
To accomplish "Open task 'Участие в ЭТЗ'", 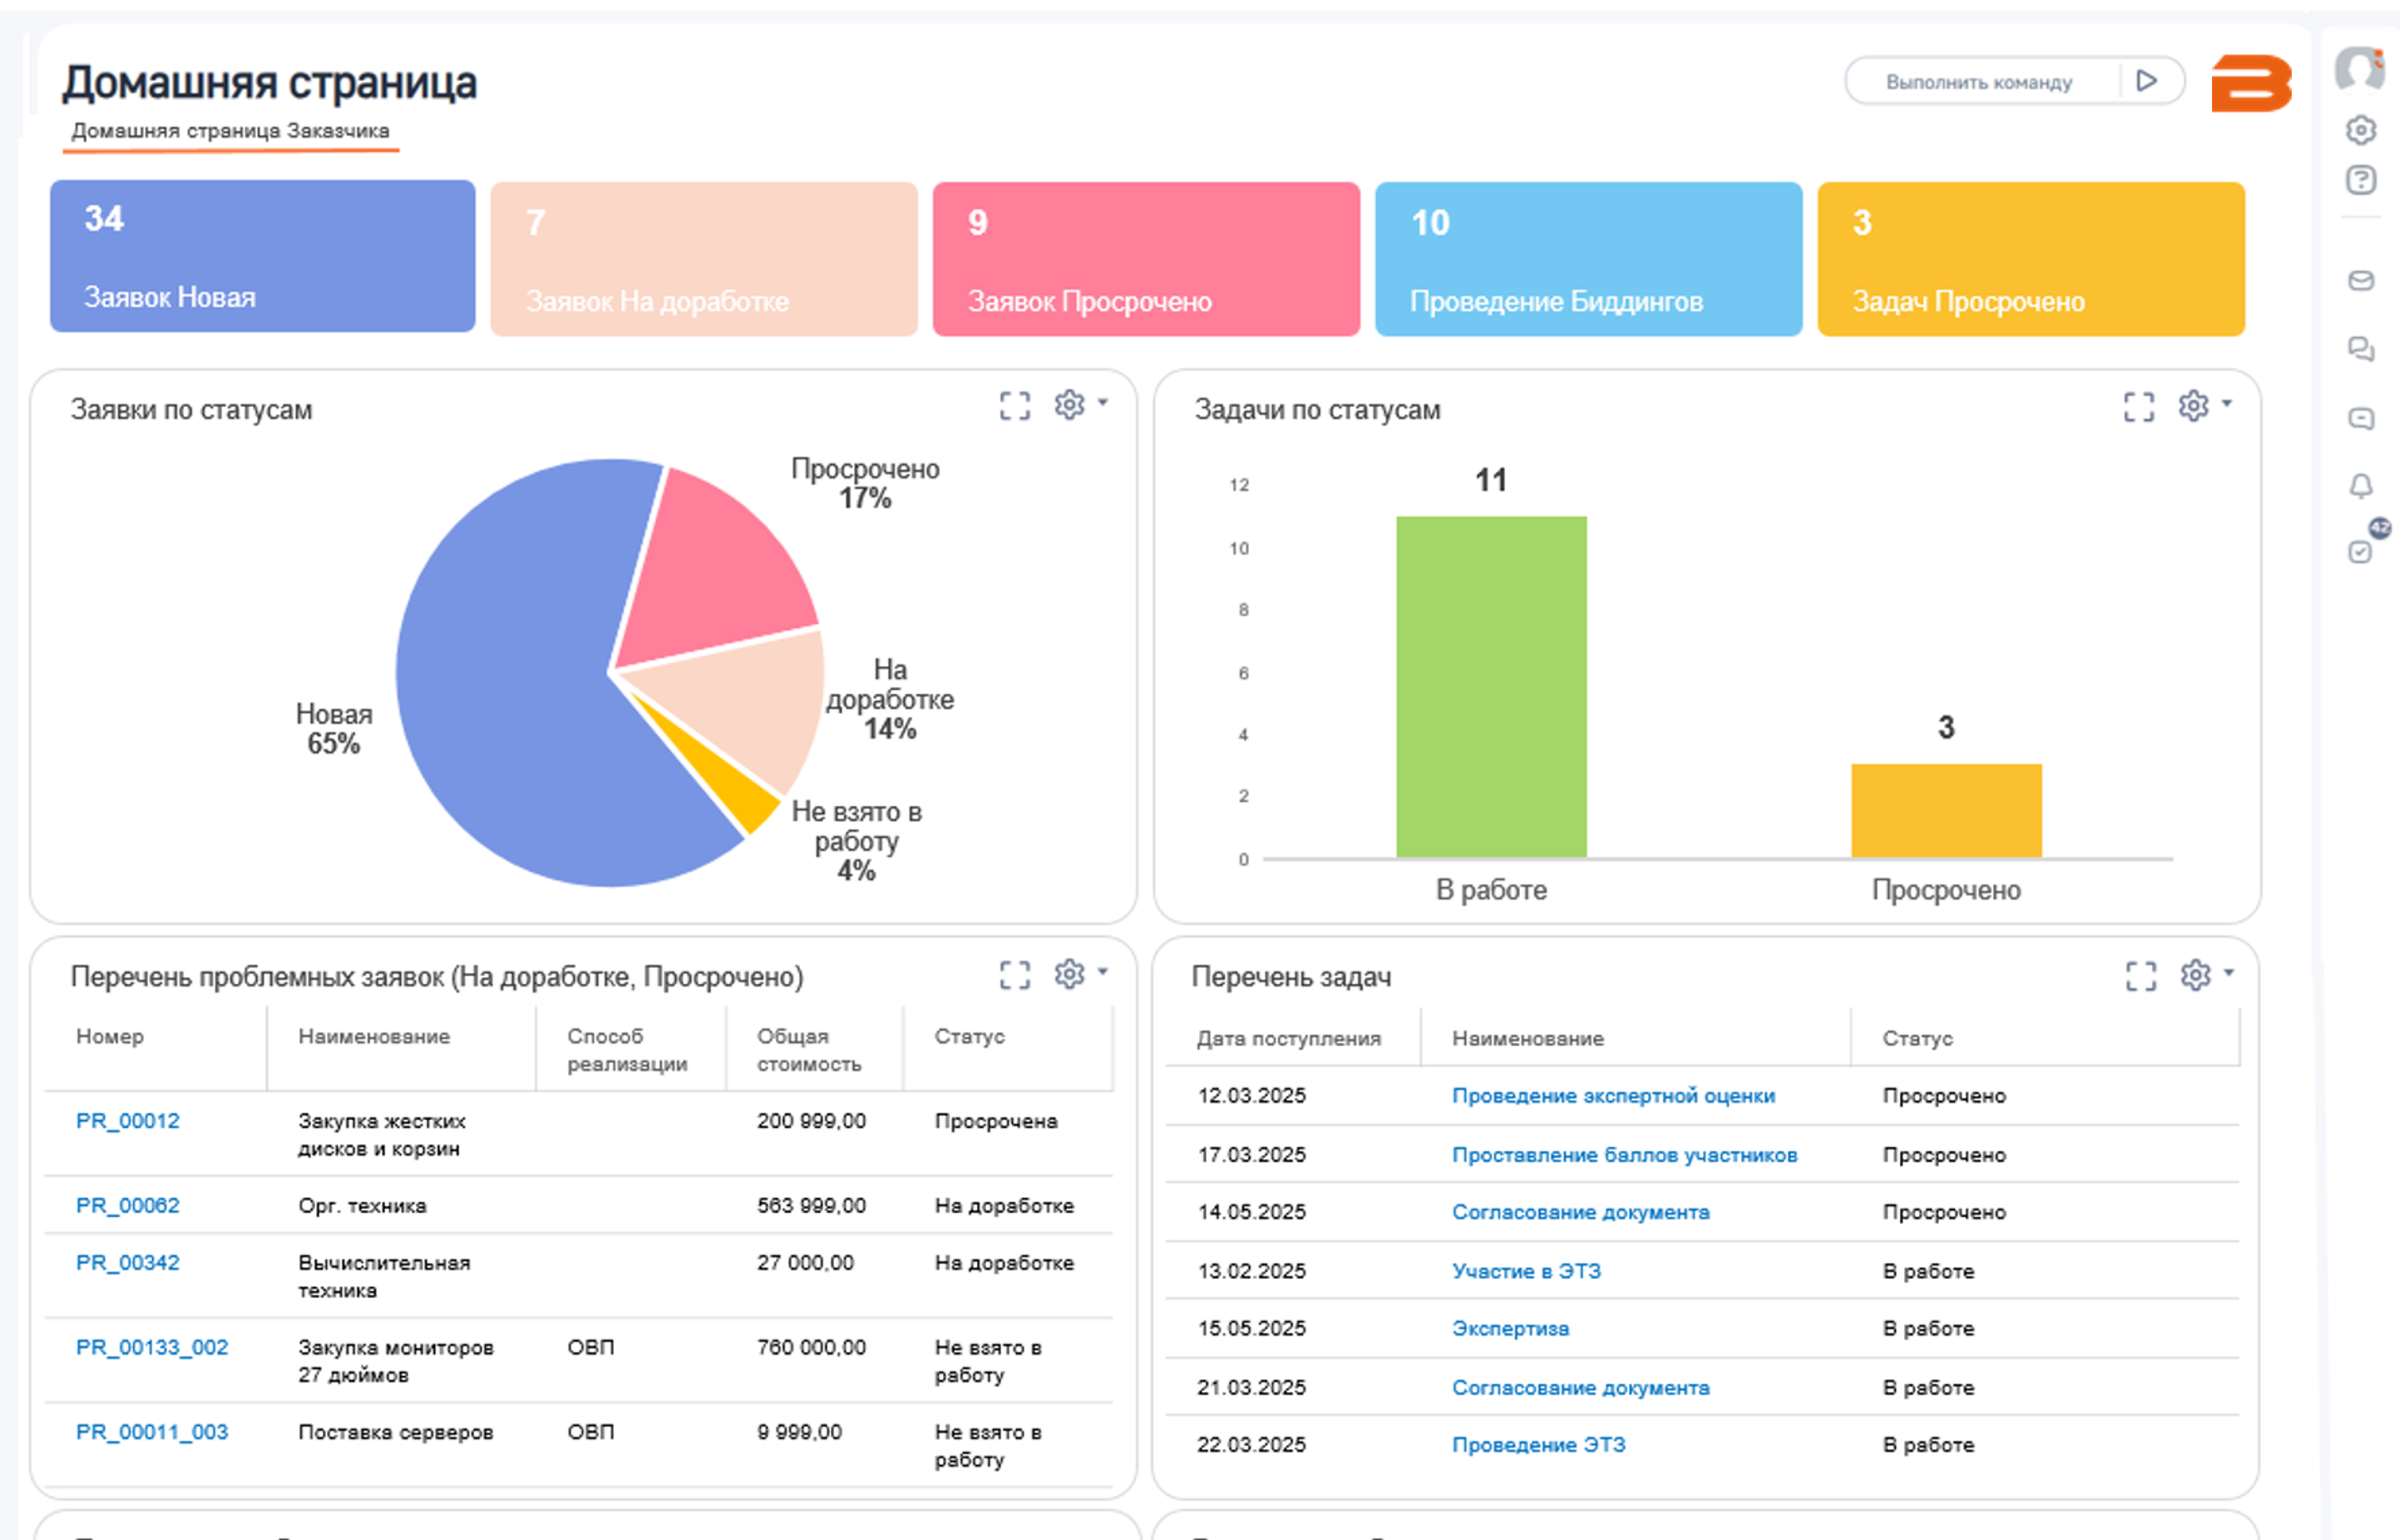I will (1526, 1271).
